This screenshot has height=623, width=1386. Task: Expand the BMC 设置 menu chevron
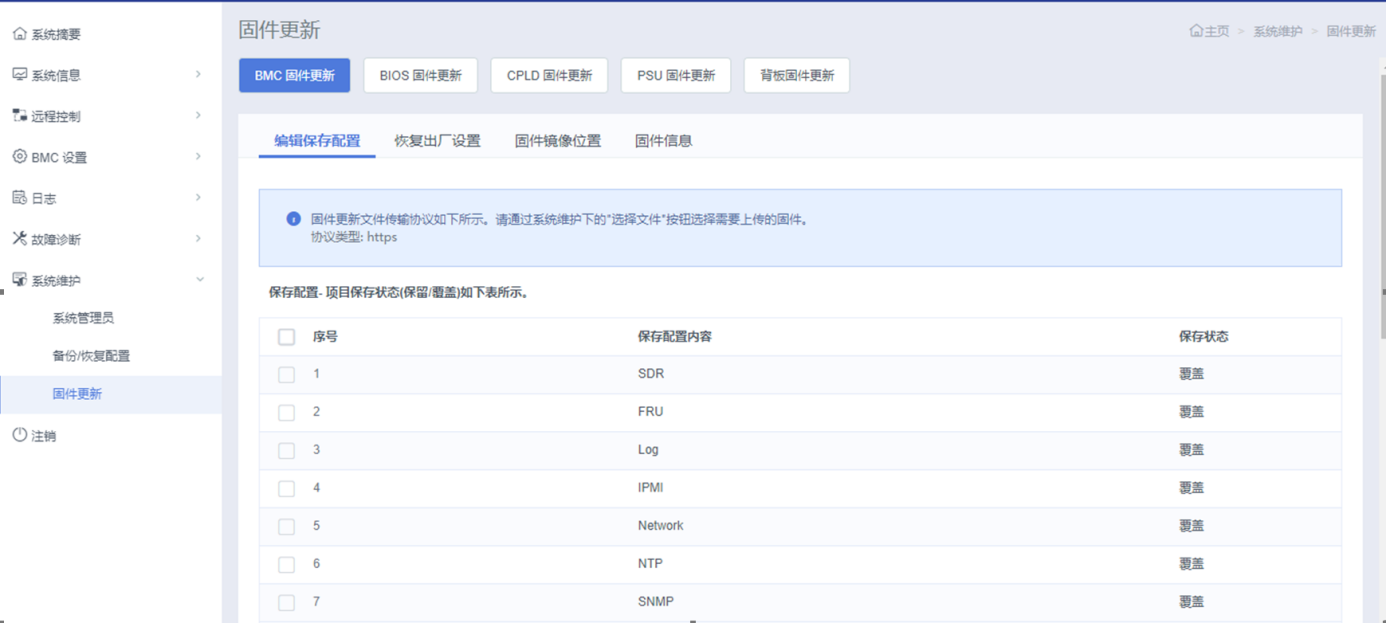pos(198,156)
